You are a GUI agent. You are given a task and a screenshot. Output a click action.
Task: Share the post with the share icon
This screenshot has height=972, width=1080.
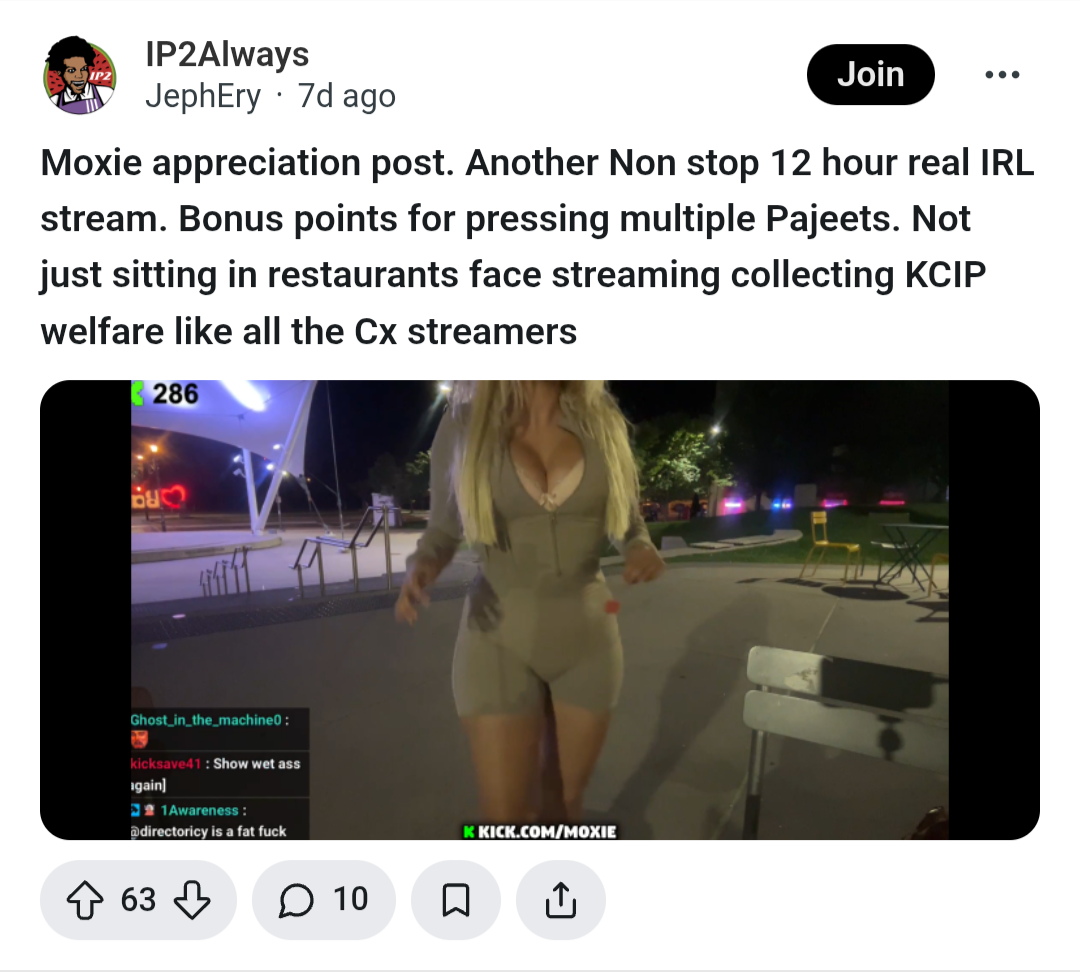(561, 900)
